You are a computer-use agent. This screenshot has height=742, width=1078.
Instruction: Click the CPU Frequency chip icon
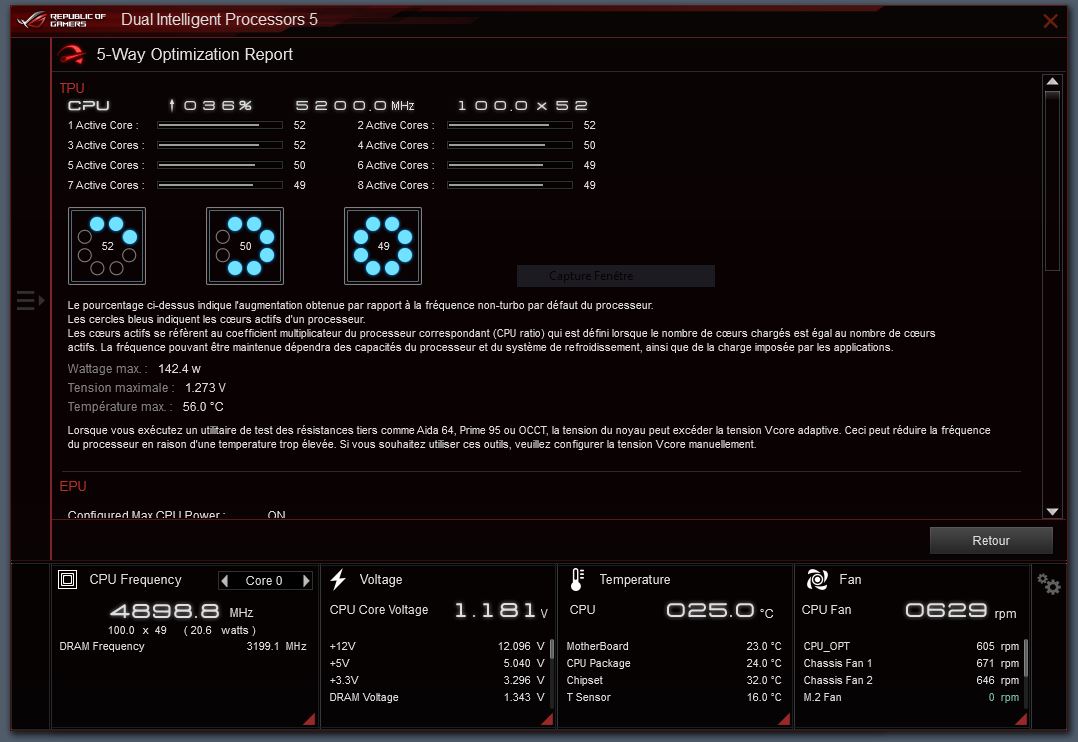click(68, 579)
